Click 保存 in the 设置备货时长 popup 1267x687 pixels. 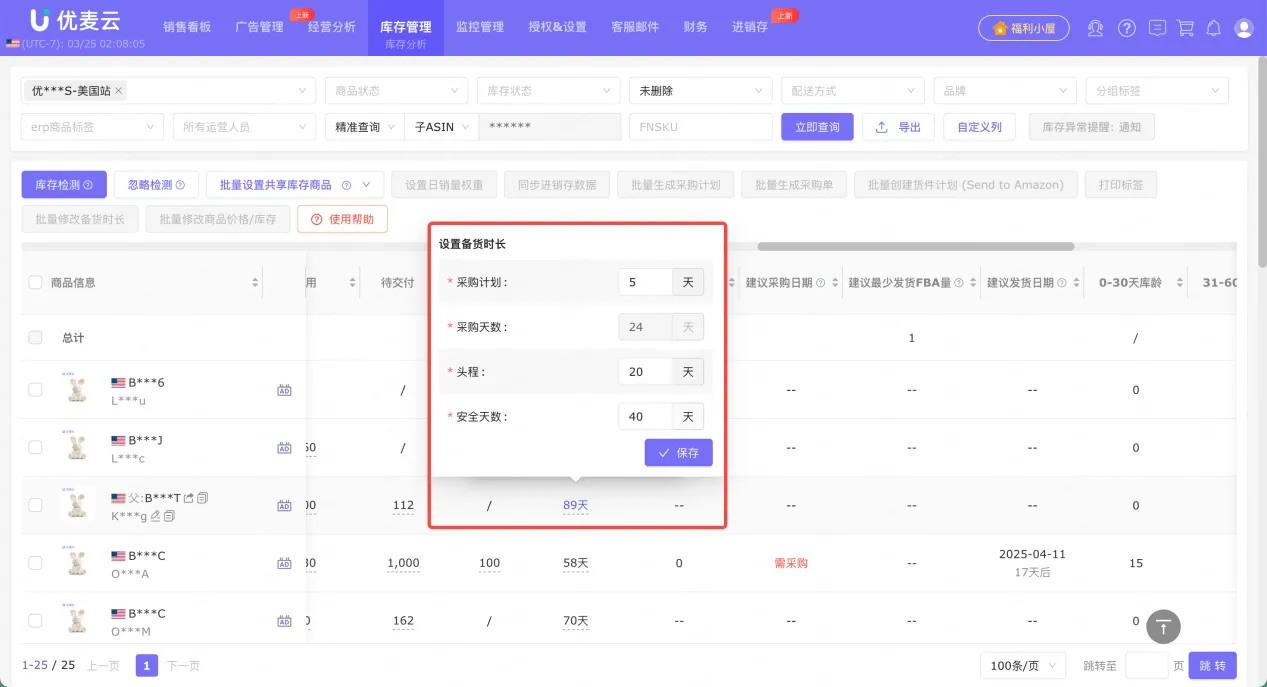pos(679,453)
